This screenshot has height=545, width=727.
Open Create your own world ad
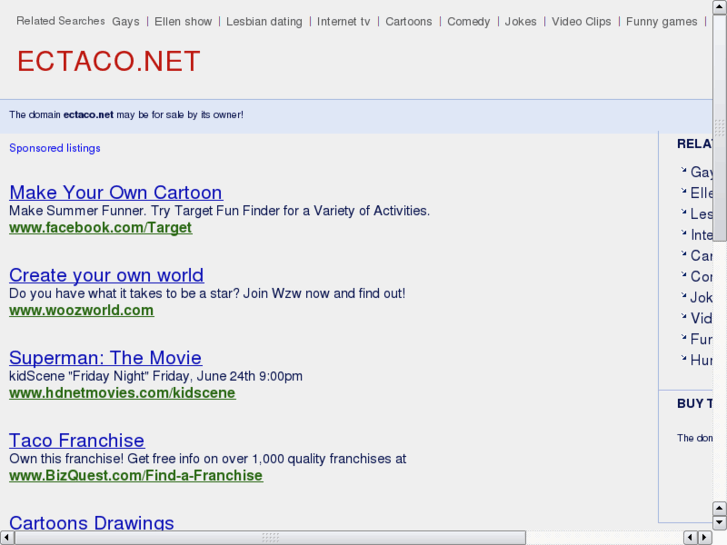pyautogui.click(x=106, y=275)
